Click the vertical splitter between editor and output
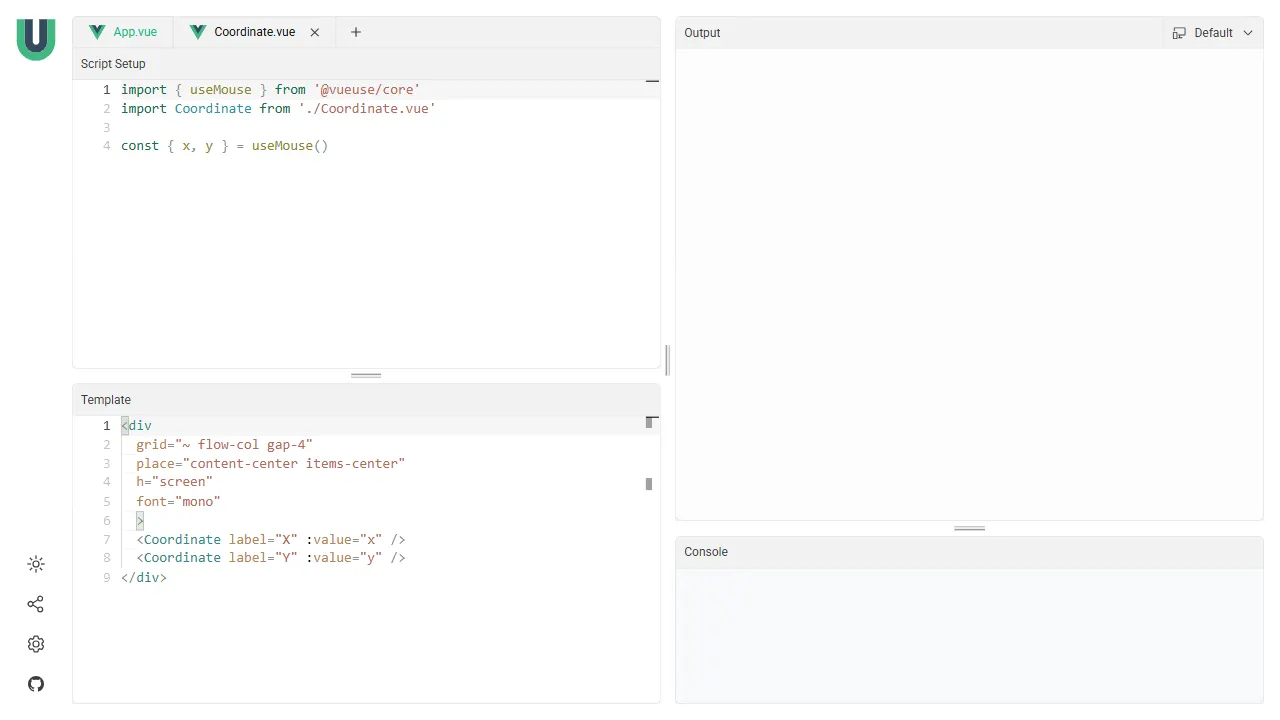Screen dimensions: 1280x720 click(668, 360)
